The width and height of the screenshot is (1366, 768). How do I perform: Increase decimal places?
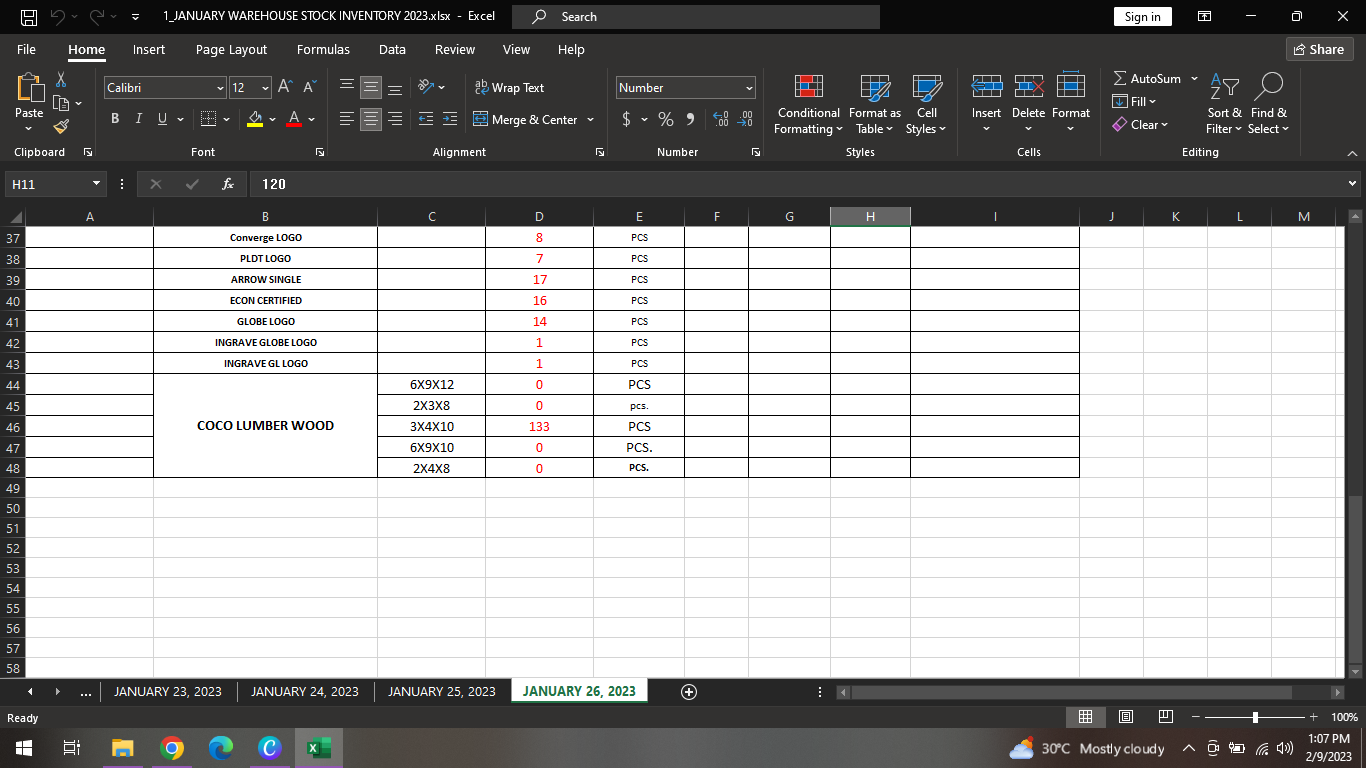720,120
